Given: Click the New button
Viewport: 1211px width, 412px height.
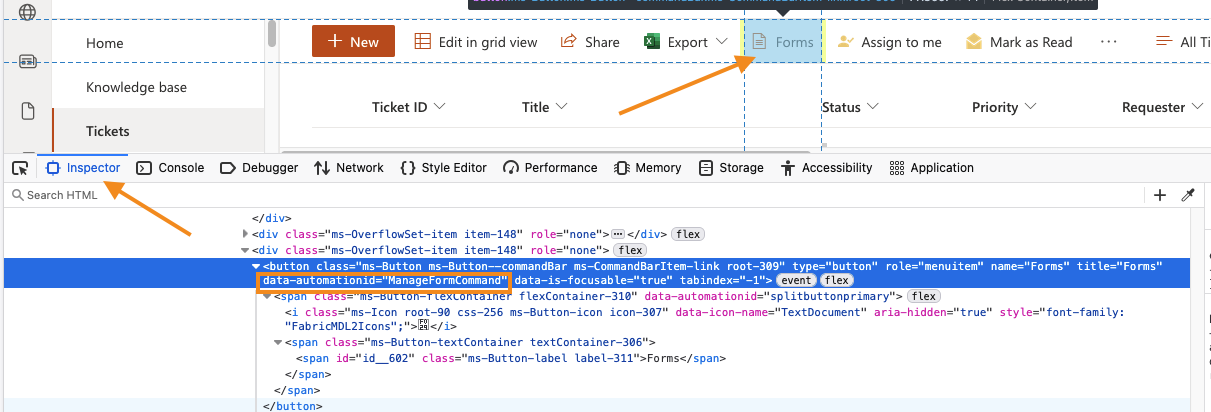Looking at the screenshot, I should pos(353,42).
